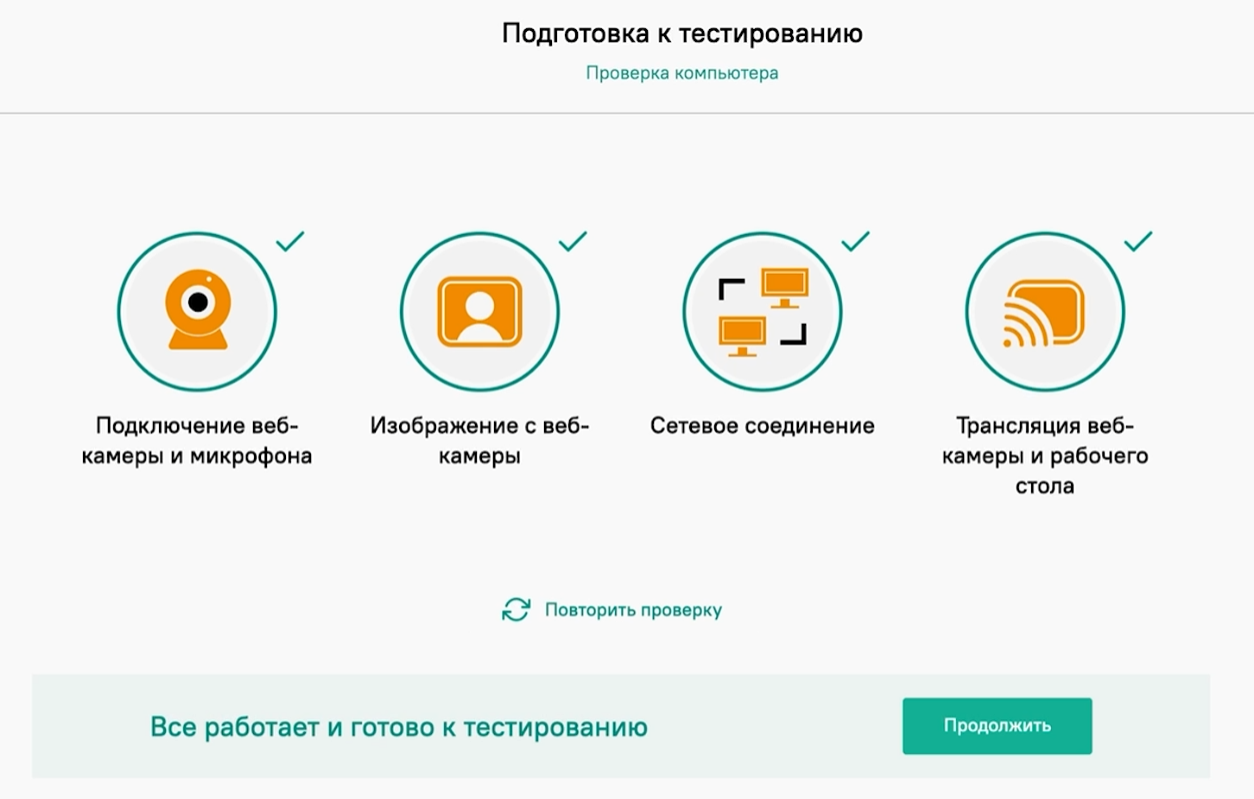1254x799 pixels.
Task: Select the Подготовка к тестированию heading
Action: pos(683,32)
